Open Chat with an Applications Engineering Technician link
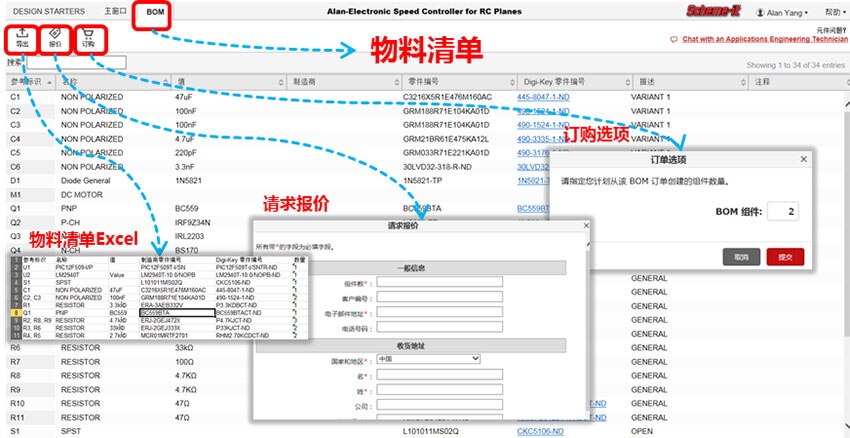This screenshot has width=850, height=438. 765,40
